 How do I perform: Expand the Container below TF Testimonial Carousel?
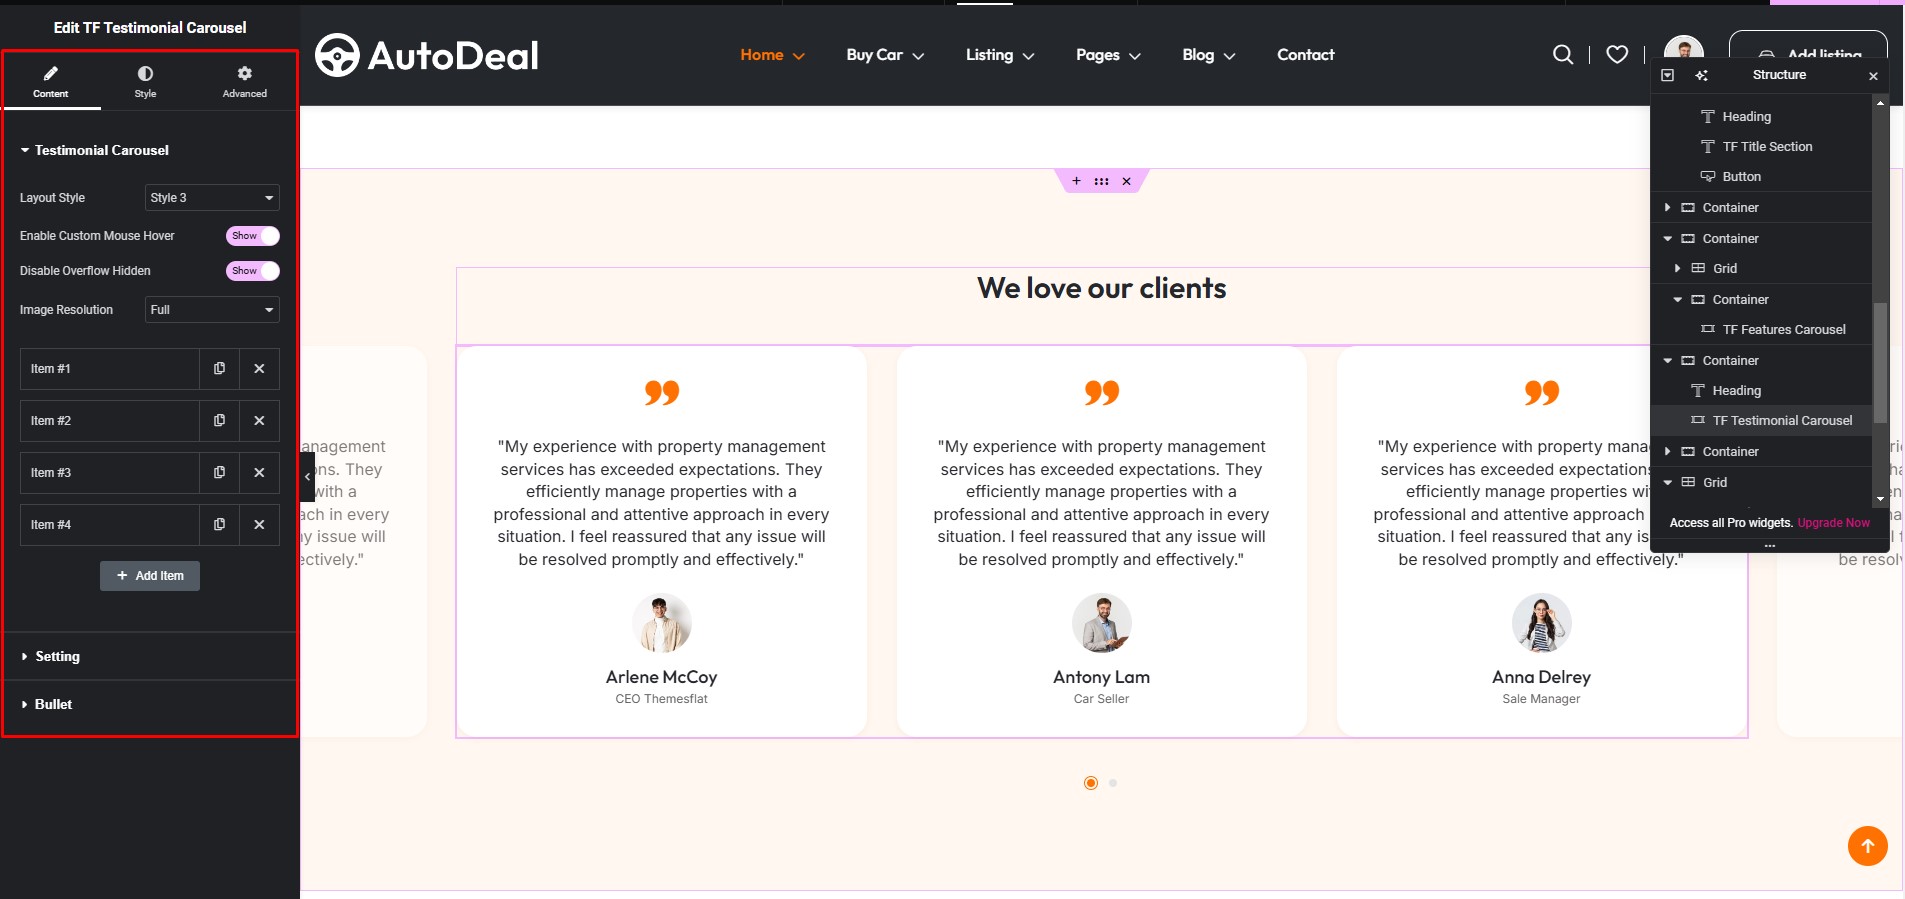coord(1667,452)
